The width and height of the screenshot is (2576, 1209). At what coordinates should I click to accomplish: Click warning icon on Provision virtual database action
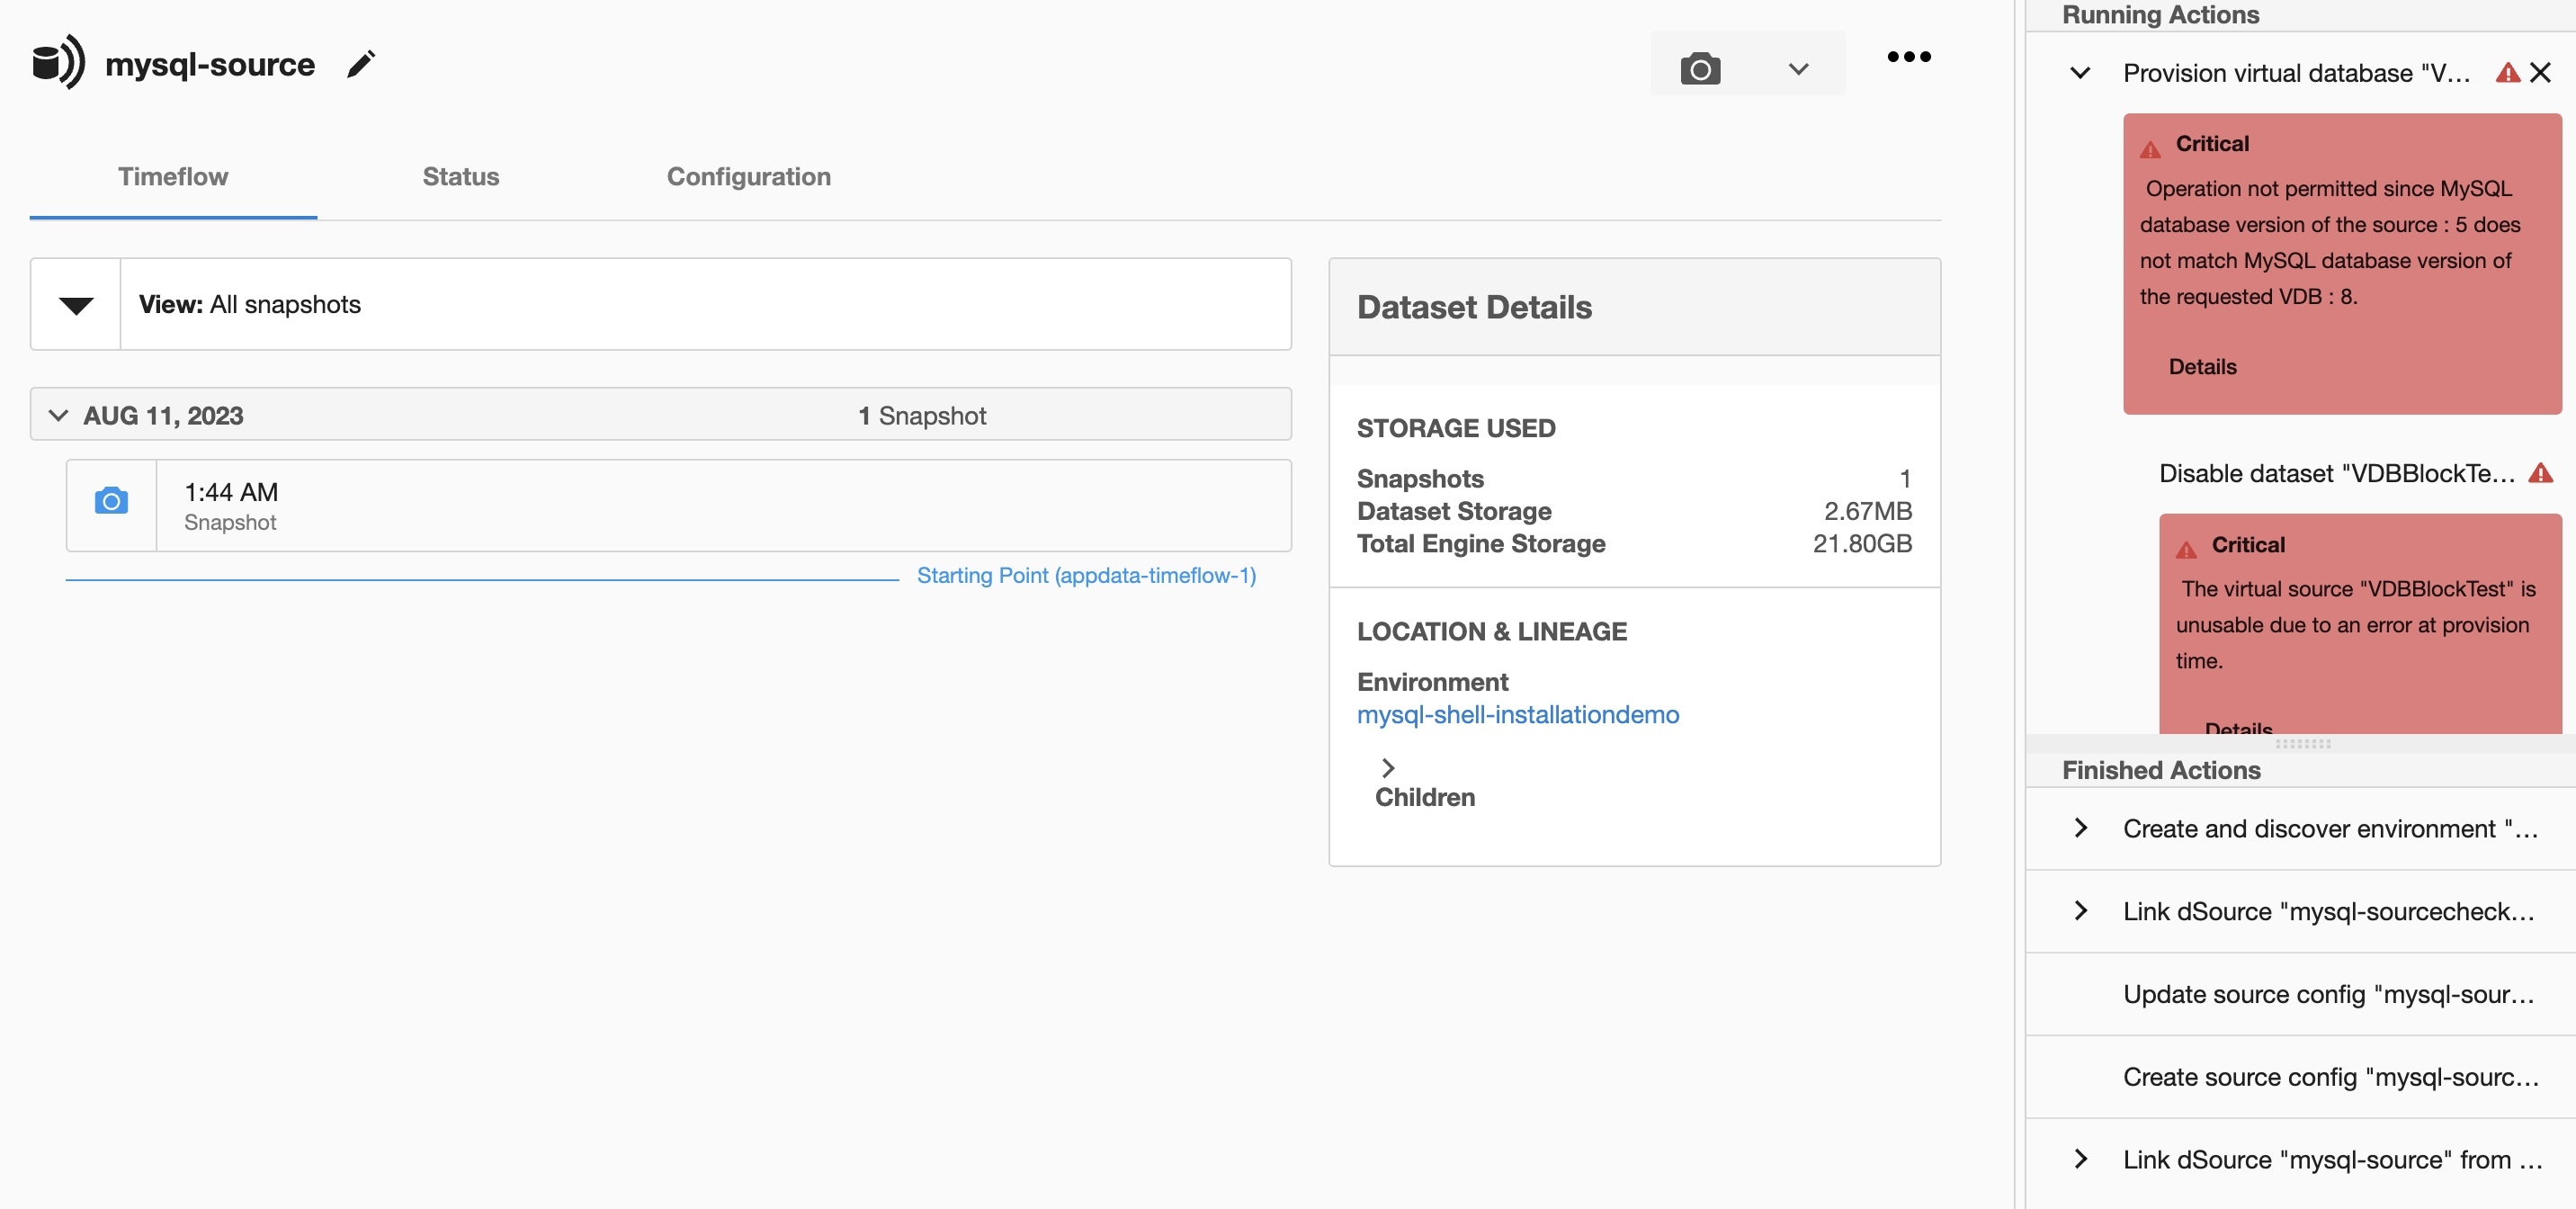(2507, 72)
